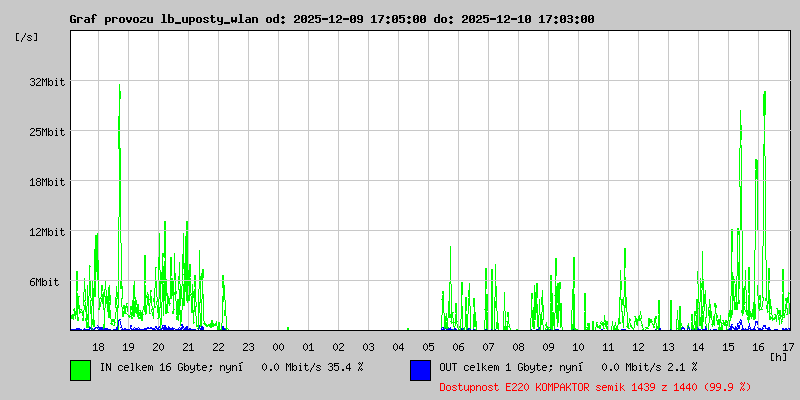This screenshot has height=400, width=800.
Task: Click the 18Mbit y-axis label
Action: (47, 182)
